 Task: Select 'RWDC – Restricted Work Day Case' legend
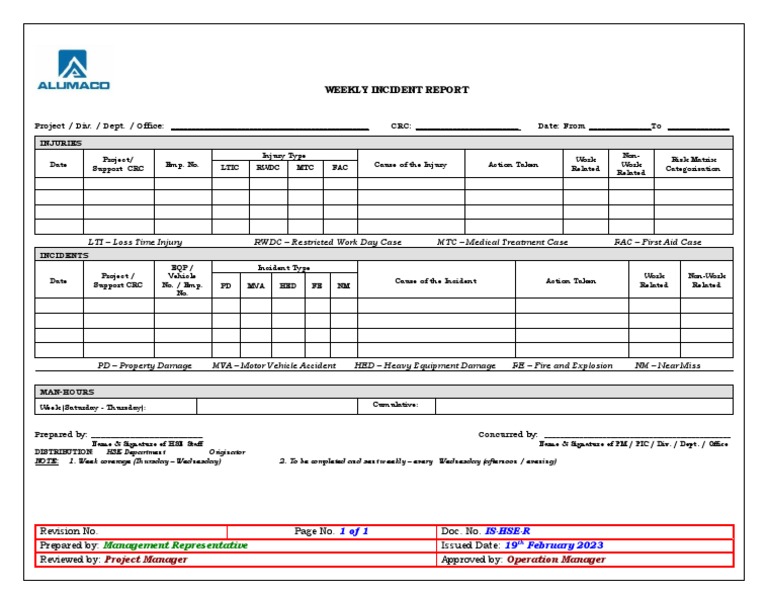point(327,242)
